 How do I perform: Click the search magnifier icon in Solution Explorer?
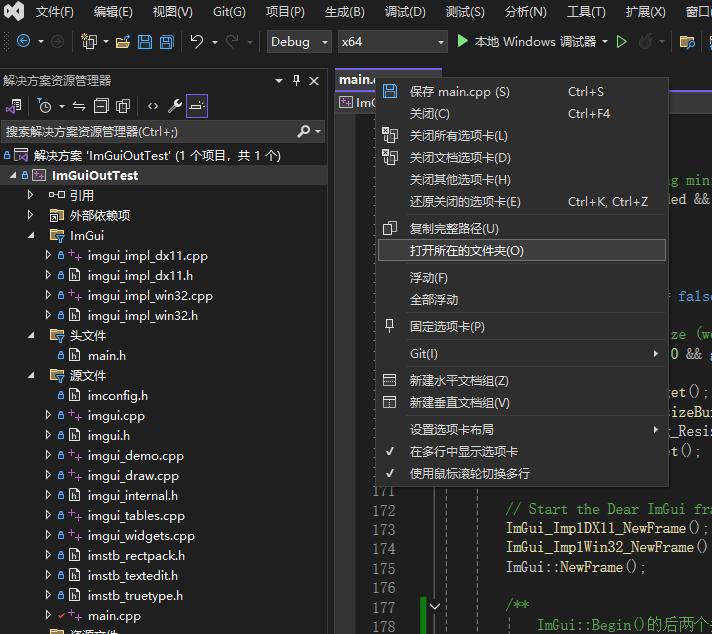click(303, 132)
